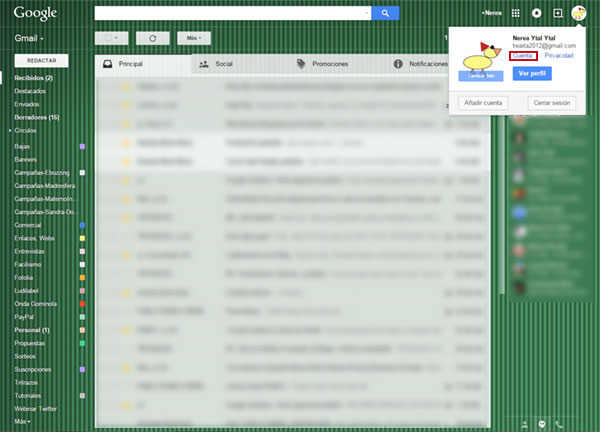Expand Más labels at sidebar bottom
Image resolution: width=600 pixels, height=432 pixels.
pos(22,421)
